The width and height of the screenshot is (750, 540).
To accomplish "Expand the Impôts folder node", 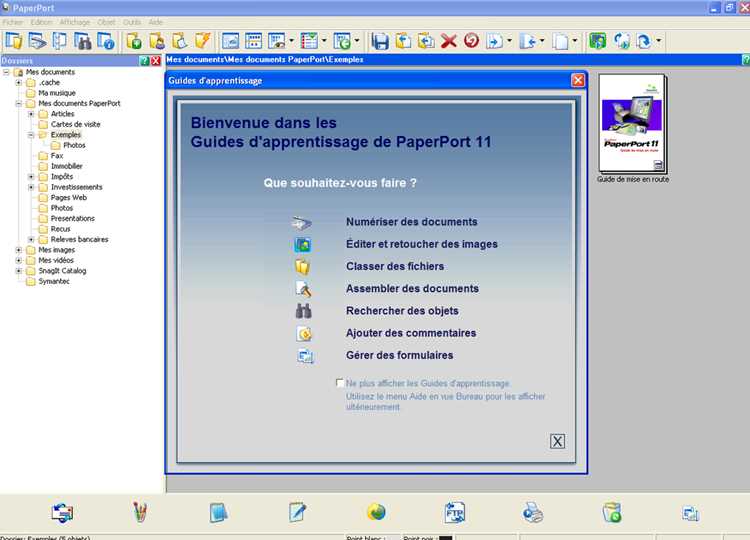I will point(31,176).
